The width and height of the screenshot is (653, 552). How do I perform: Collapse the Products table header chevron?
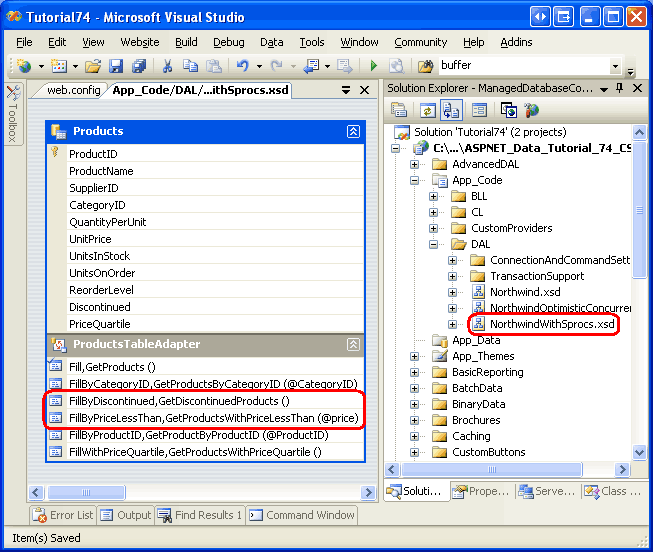point(353,131)
